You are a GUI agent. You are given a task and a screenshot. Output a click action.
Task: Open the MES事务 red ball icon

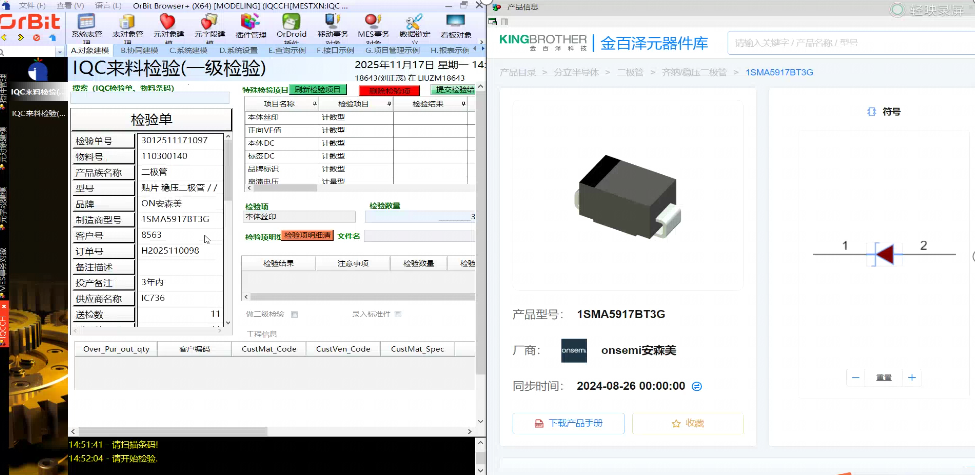373,22
